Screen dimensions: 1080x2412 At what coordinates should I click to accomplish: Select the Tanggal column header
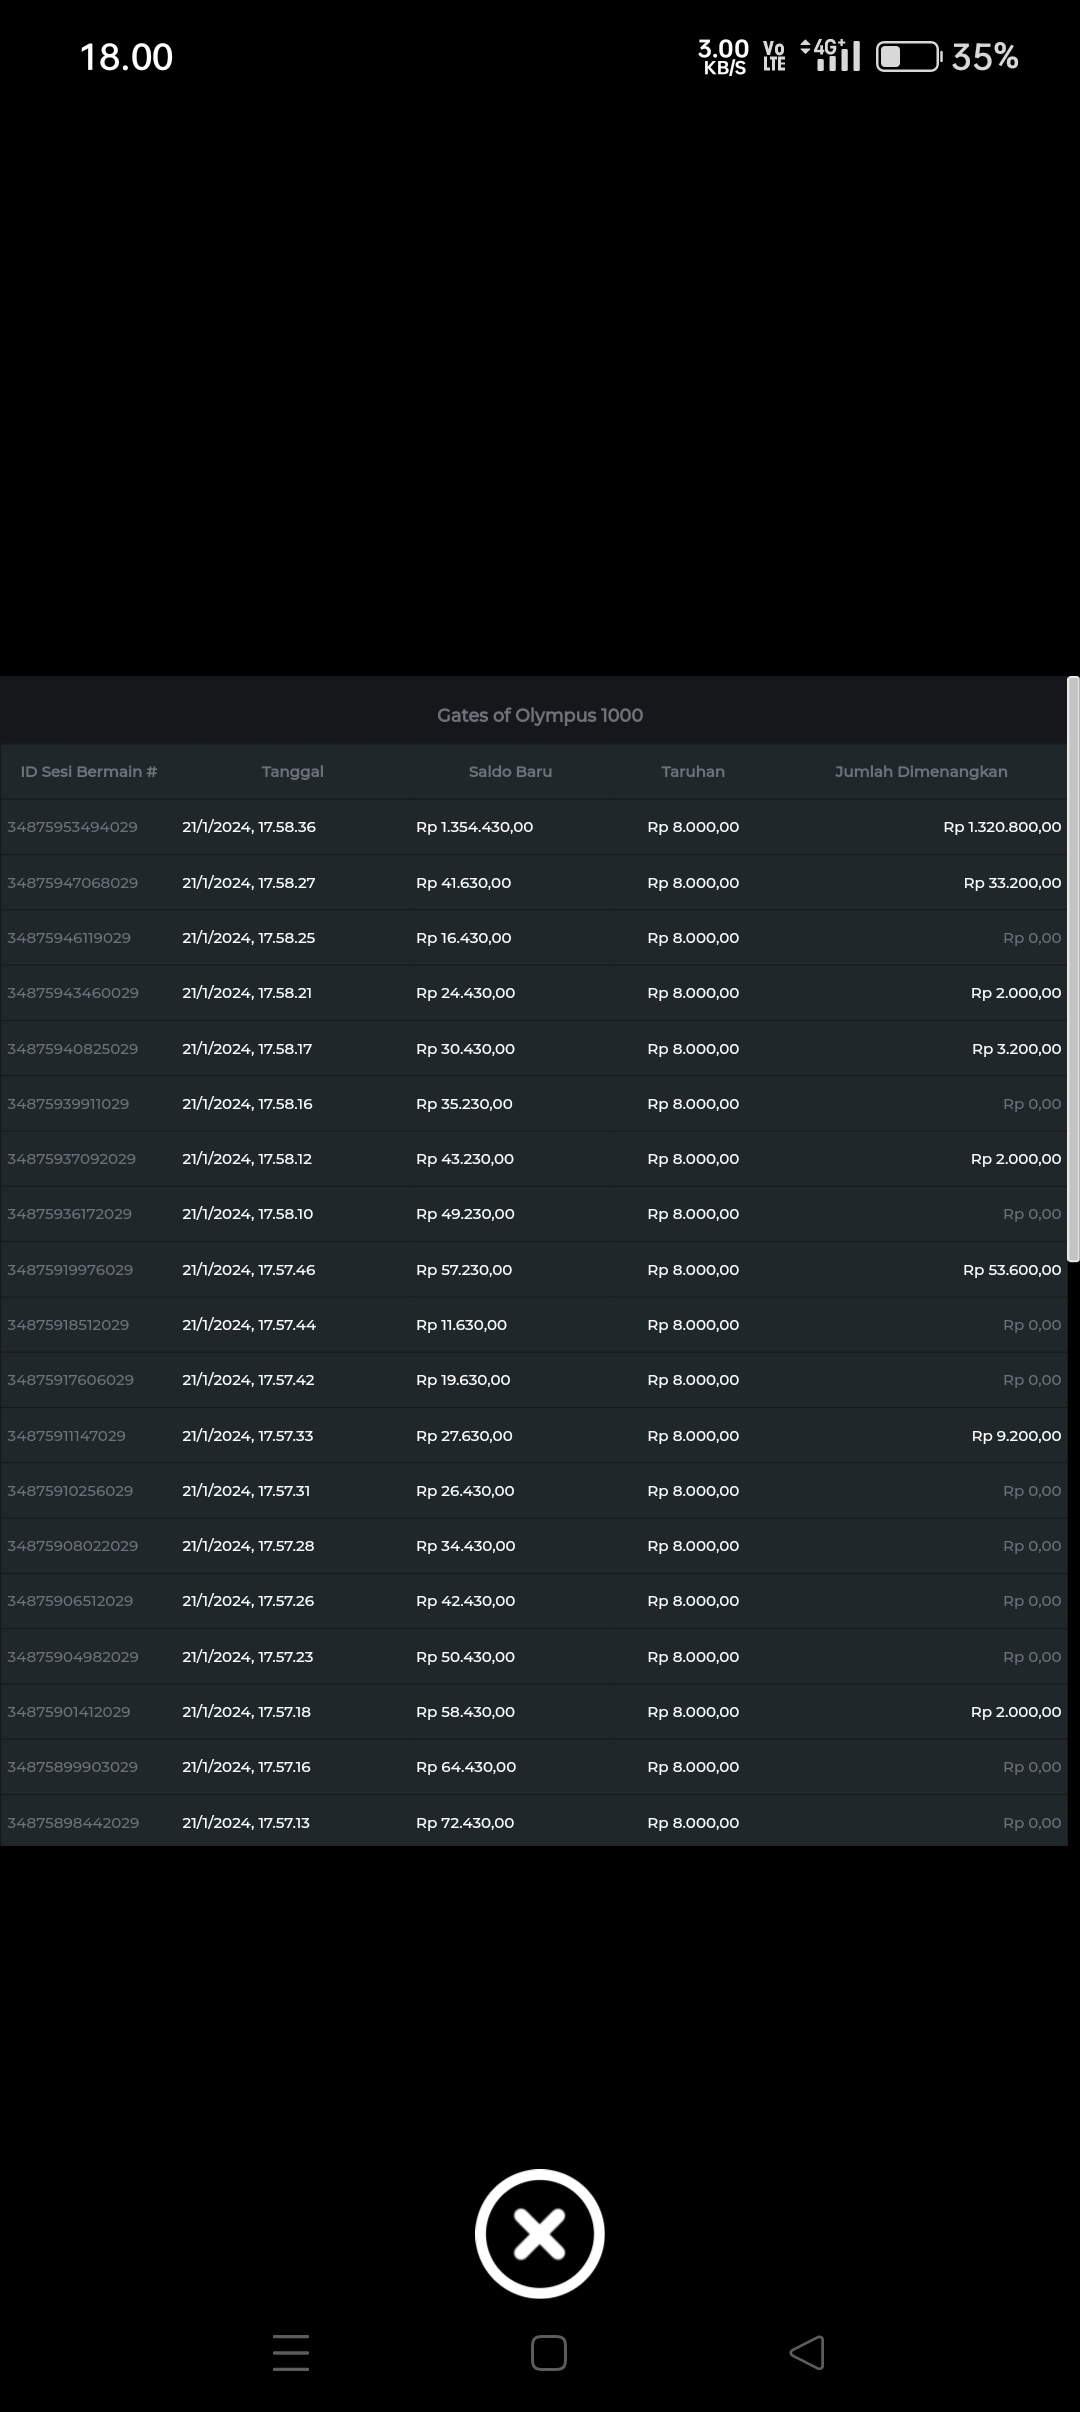[292, 771]
